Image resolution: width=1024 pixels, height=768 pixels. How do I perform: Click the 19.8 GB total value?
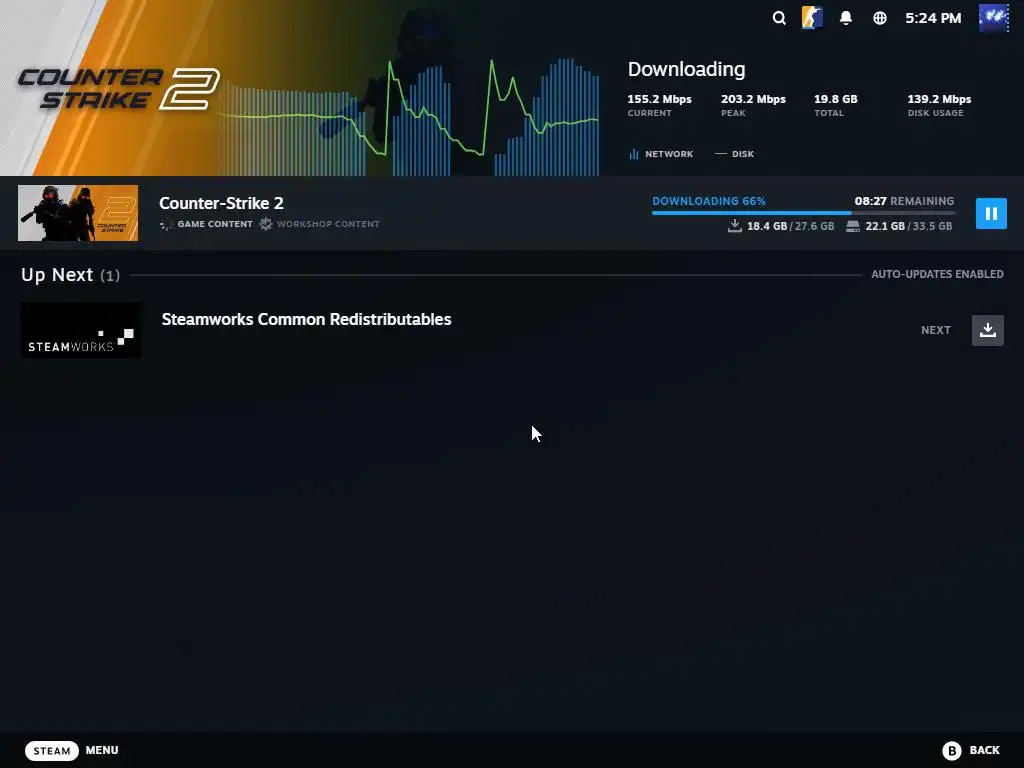[x=835, y=99]
